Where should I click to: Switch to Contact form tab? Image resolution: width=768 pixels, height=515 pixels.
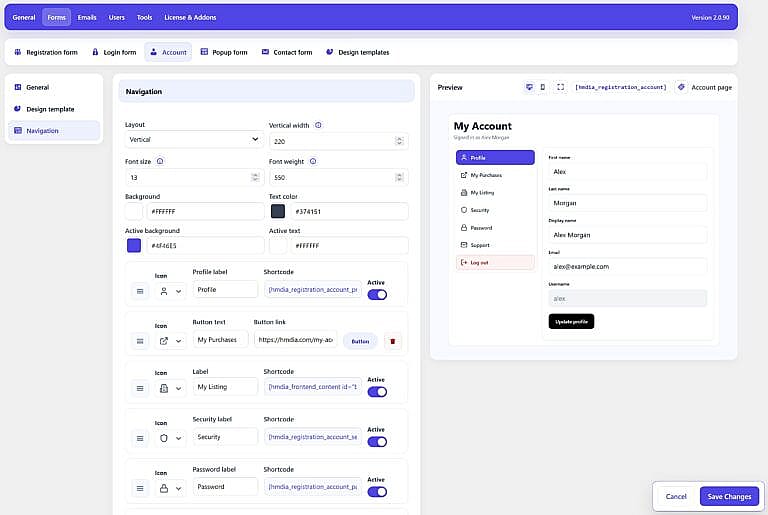click(287, 52)
